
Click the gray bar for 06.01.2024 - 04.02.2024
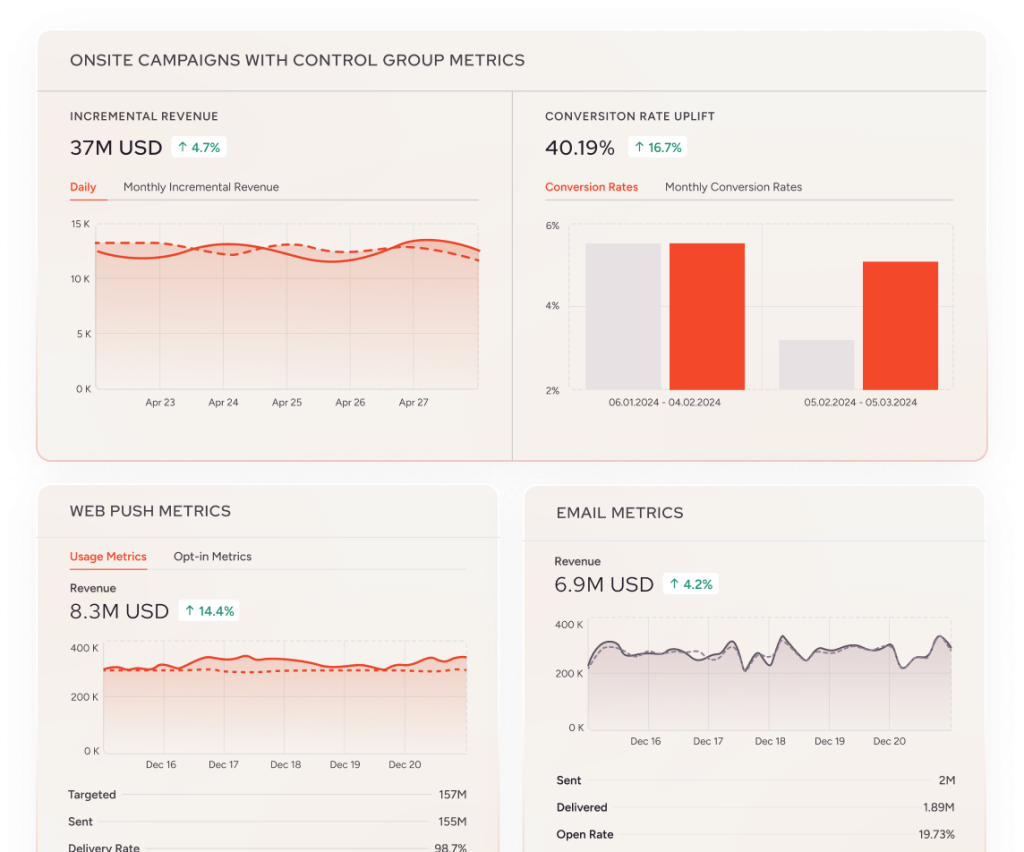623,317
